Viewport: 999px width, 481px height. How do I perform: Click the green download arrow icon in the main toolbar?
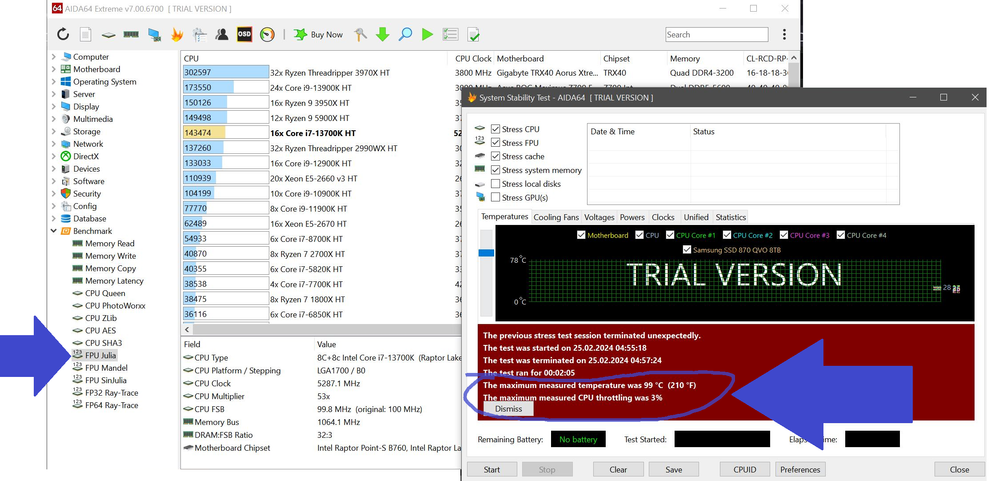[x=382, y=34]
